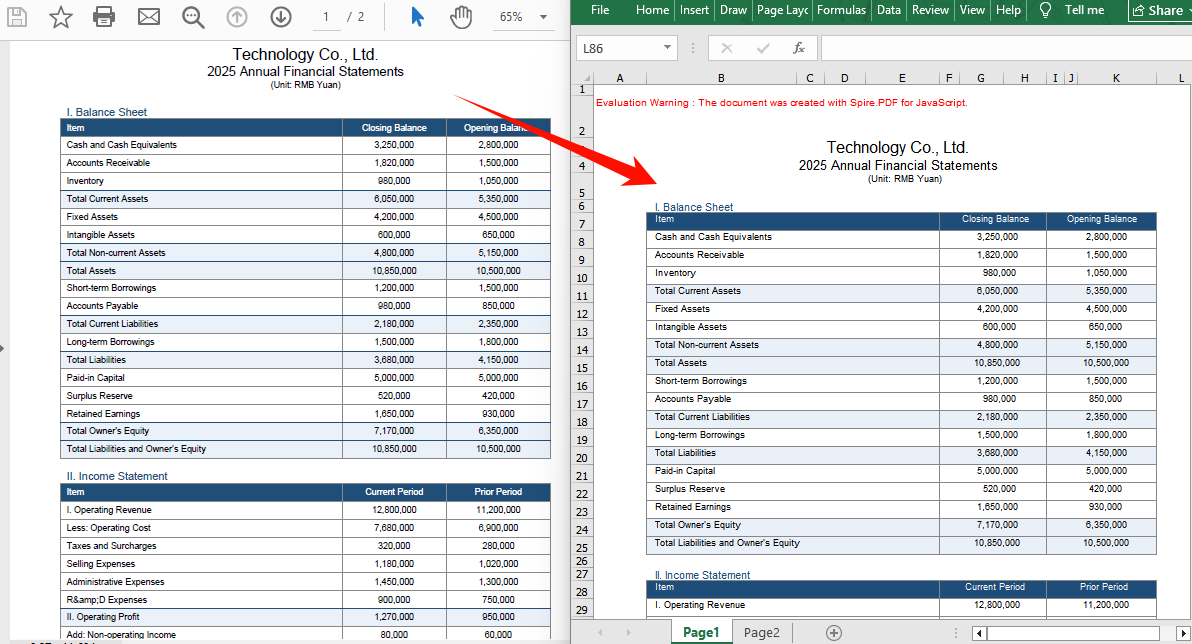Viewport: 1192px width, 644px height.
Task: Click the Excel horizontal scrollbar track
Action: point(1080,633)
